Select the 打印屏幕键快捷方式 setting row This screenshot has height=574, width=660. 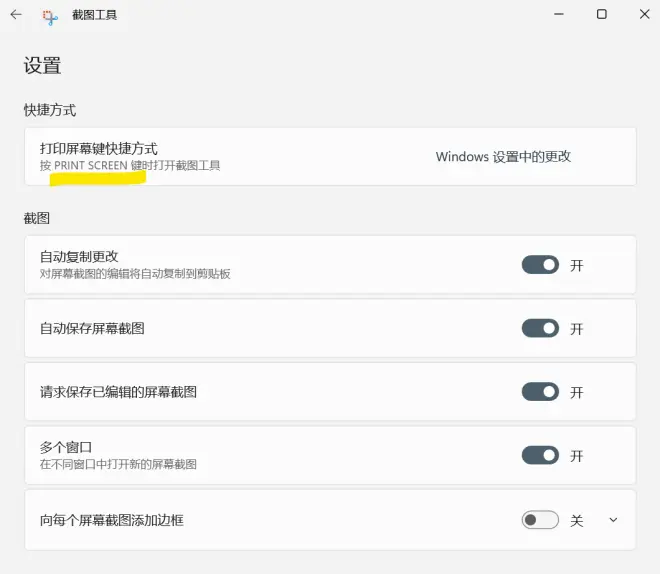tap(330, 157)
